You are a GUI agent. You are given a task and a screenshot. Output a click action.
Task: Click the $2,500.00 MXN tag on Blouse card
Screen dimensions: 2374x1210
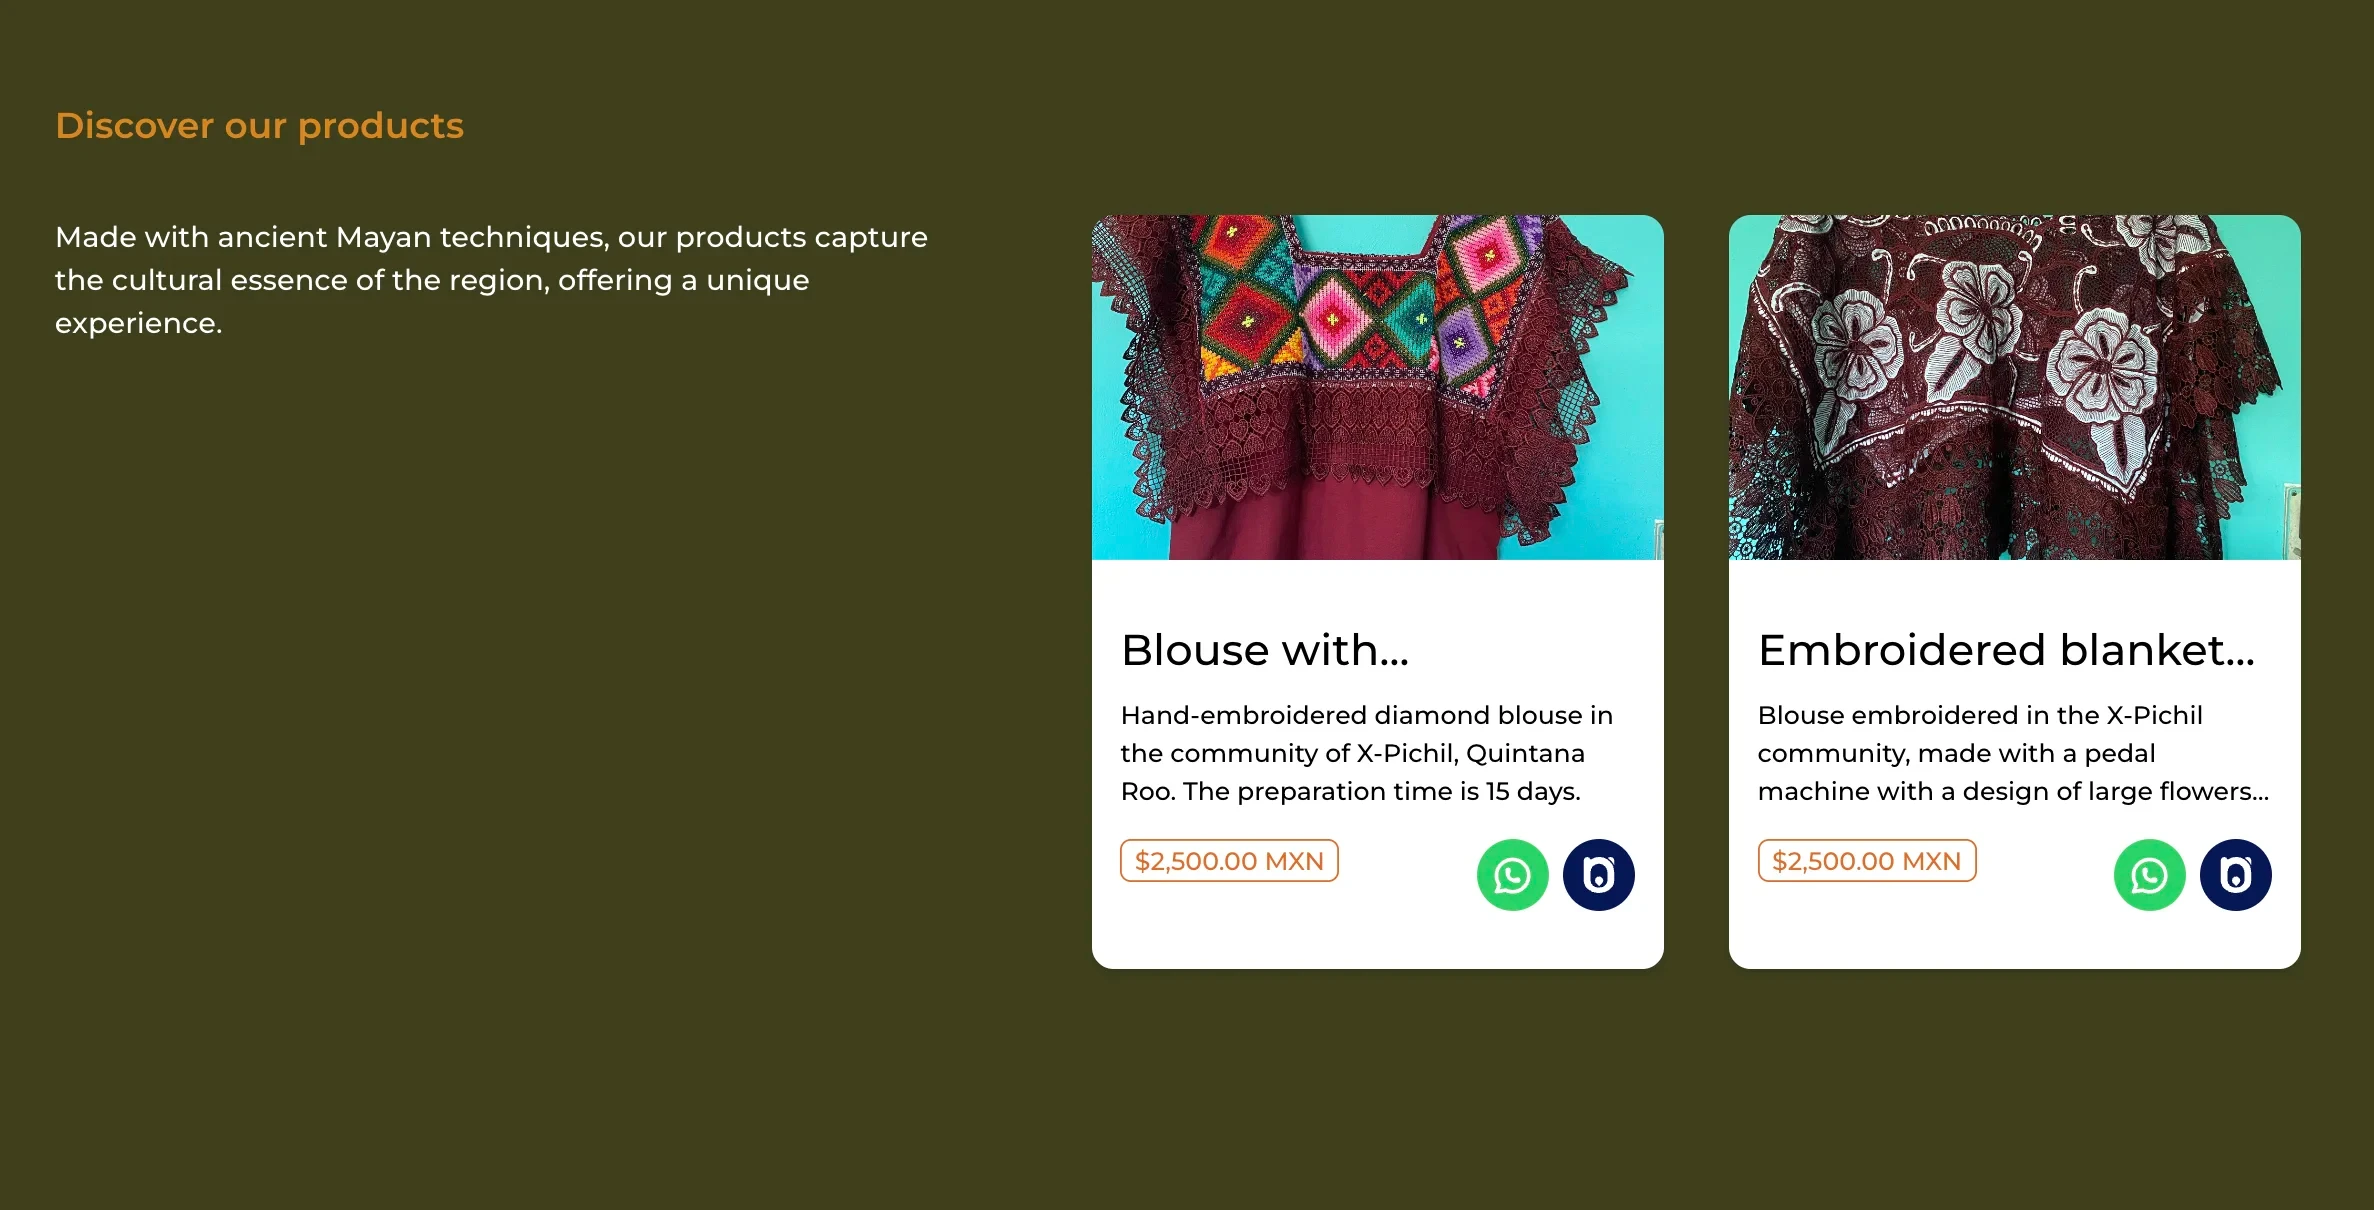click(x=1229, y=861)
